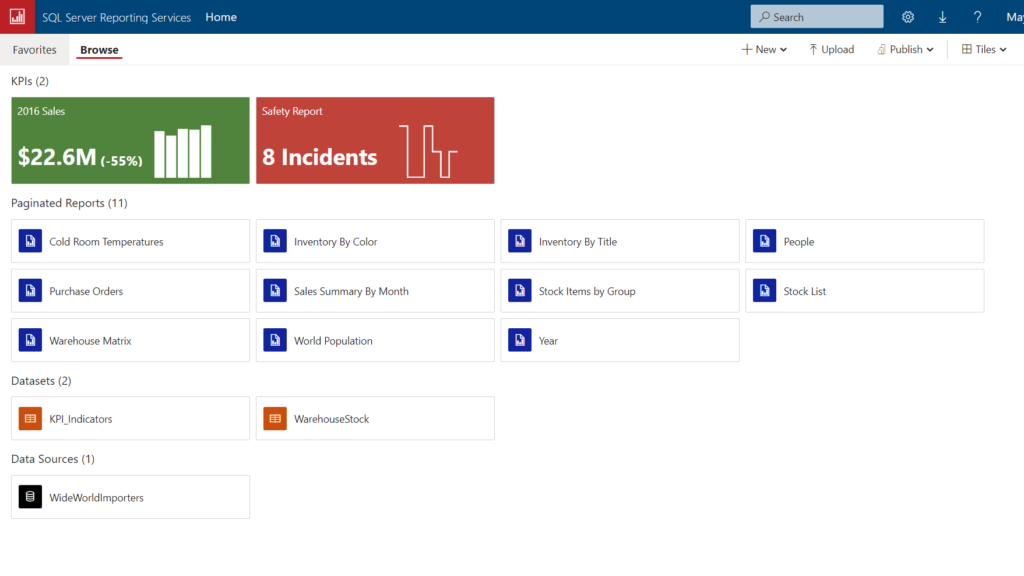Click the step chart in Safety Report KPI

pos(428,152)
